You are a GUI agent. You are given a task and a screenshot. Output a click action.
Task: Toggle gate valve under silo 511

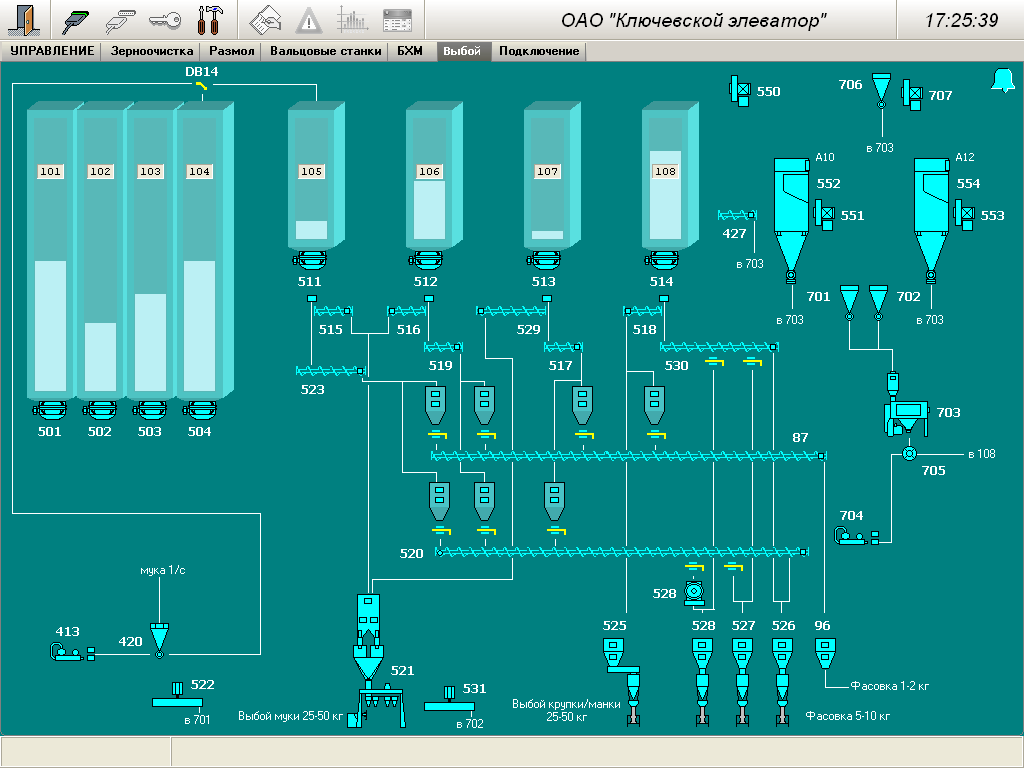(311, 261)
